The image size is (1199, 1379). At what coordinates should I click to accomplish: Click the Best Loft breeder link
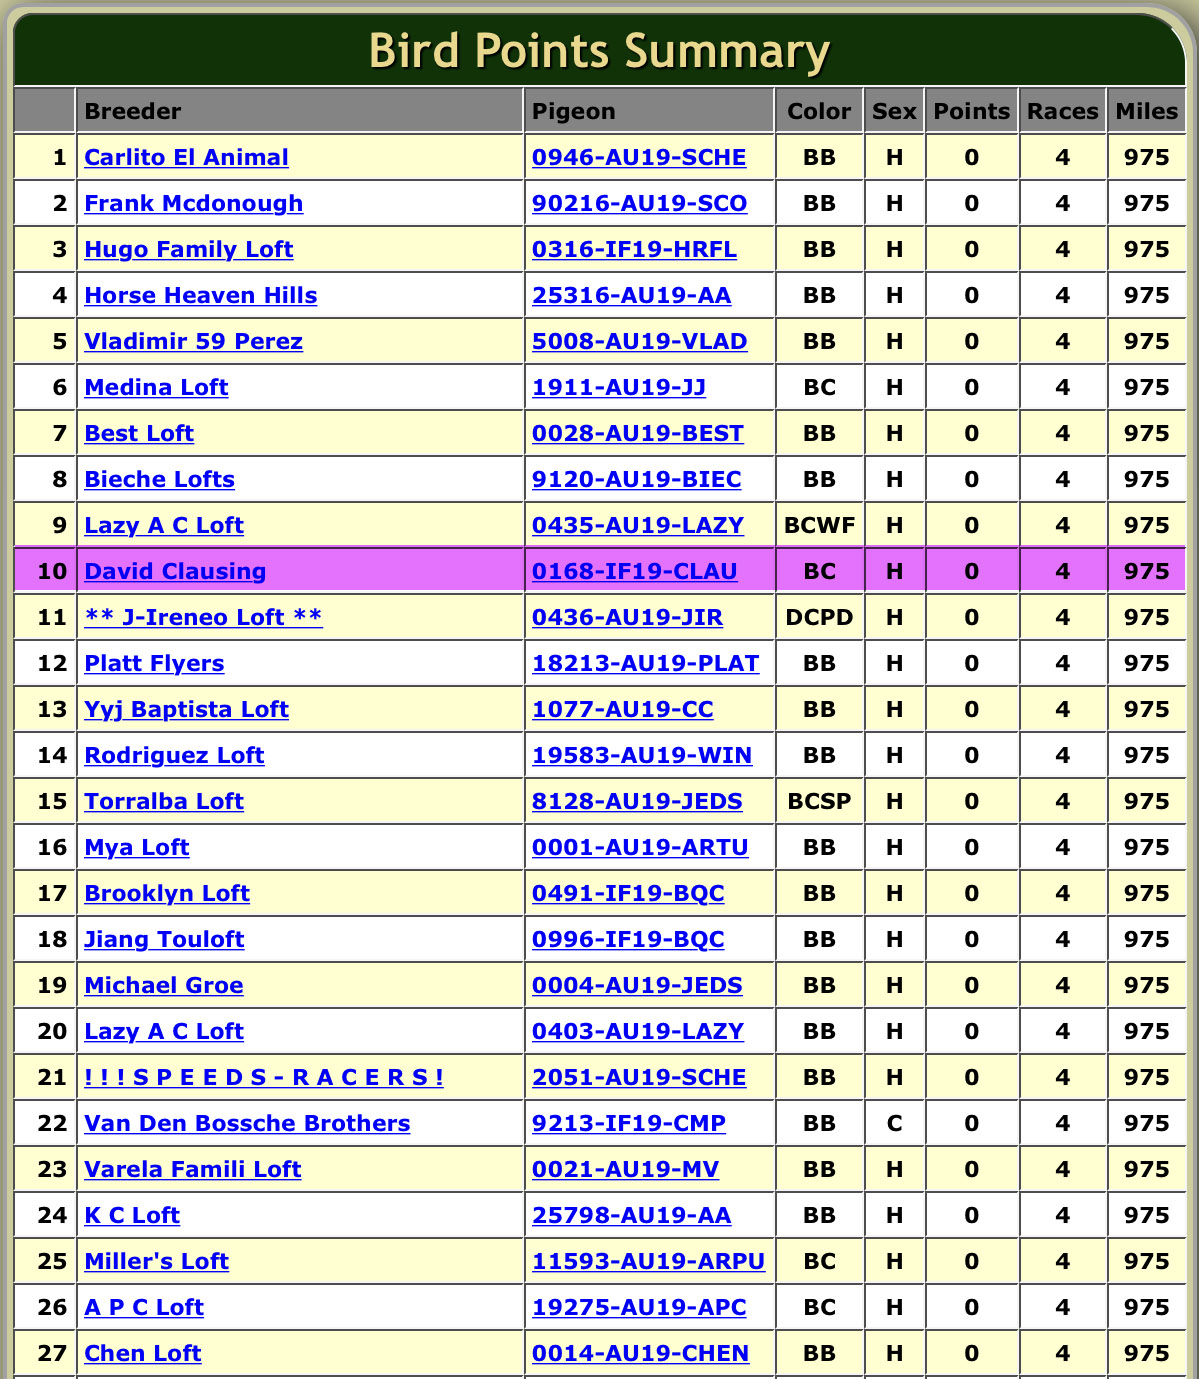click(139, 434)
